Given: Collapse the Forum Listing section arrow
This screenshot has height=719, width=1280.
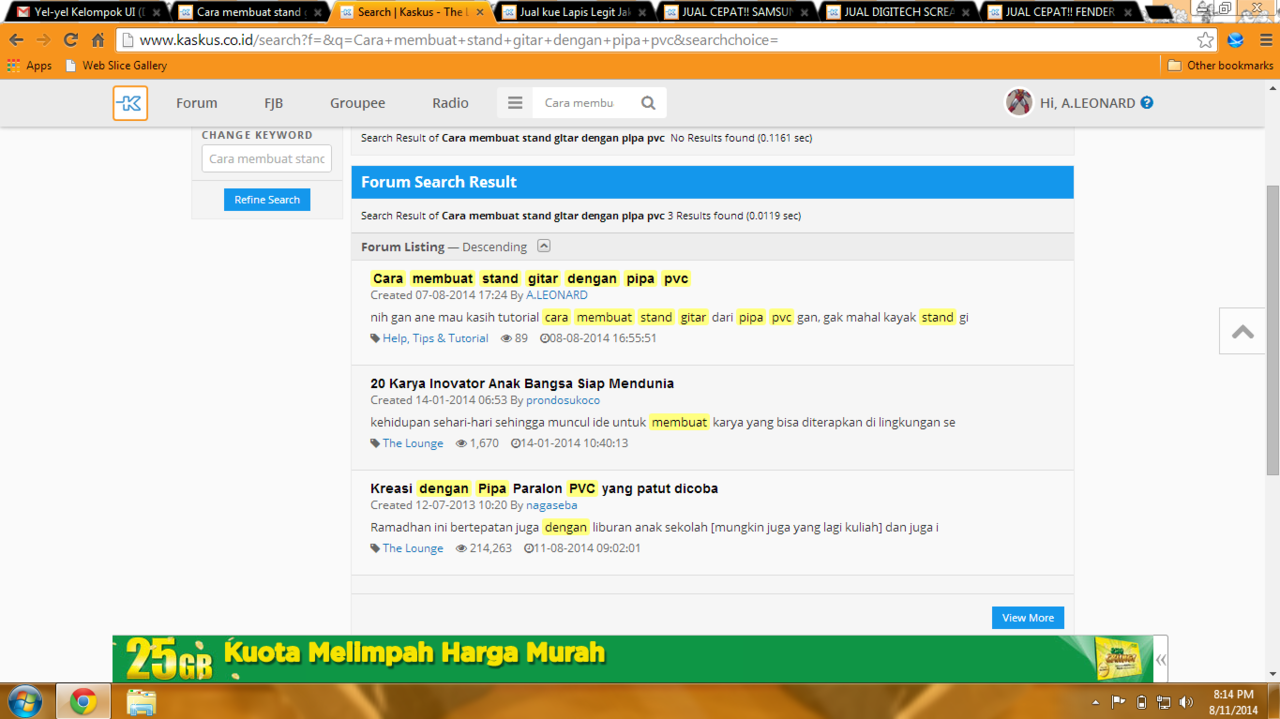Looking at the screenshot, I should pyautogui.click(x=543, y=246).
